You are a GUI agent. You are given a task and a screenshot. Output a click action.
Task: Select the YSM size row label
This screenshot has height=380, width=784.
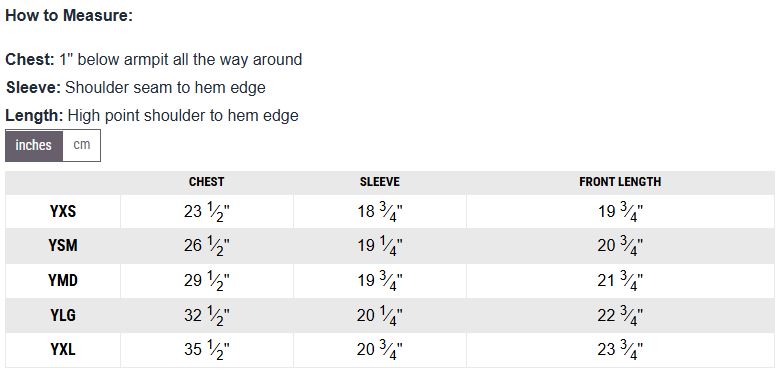[x=63, y=246]
